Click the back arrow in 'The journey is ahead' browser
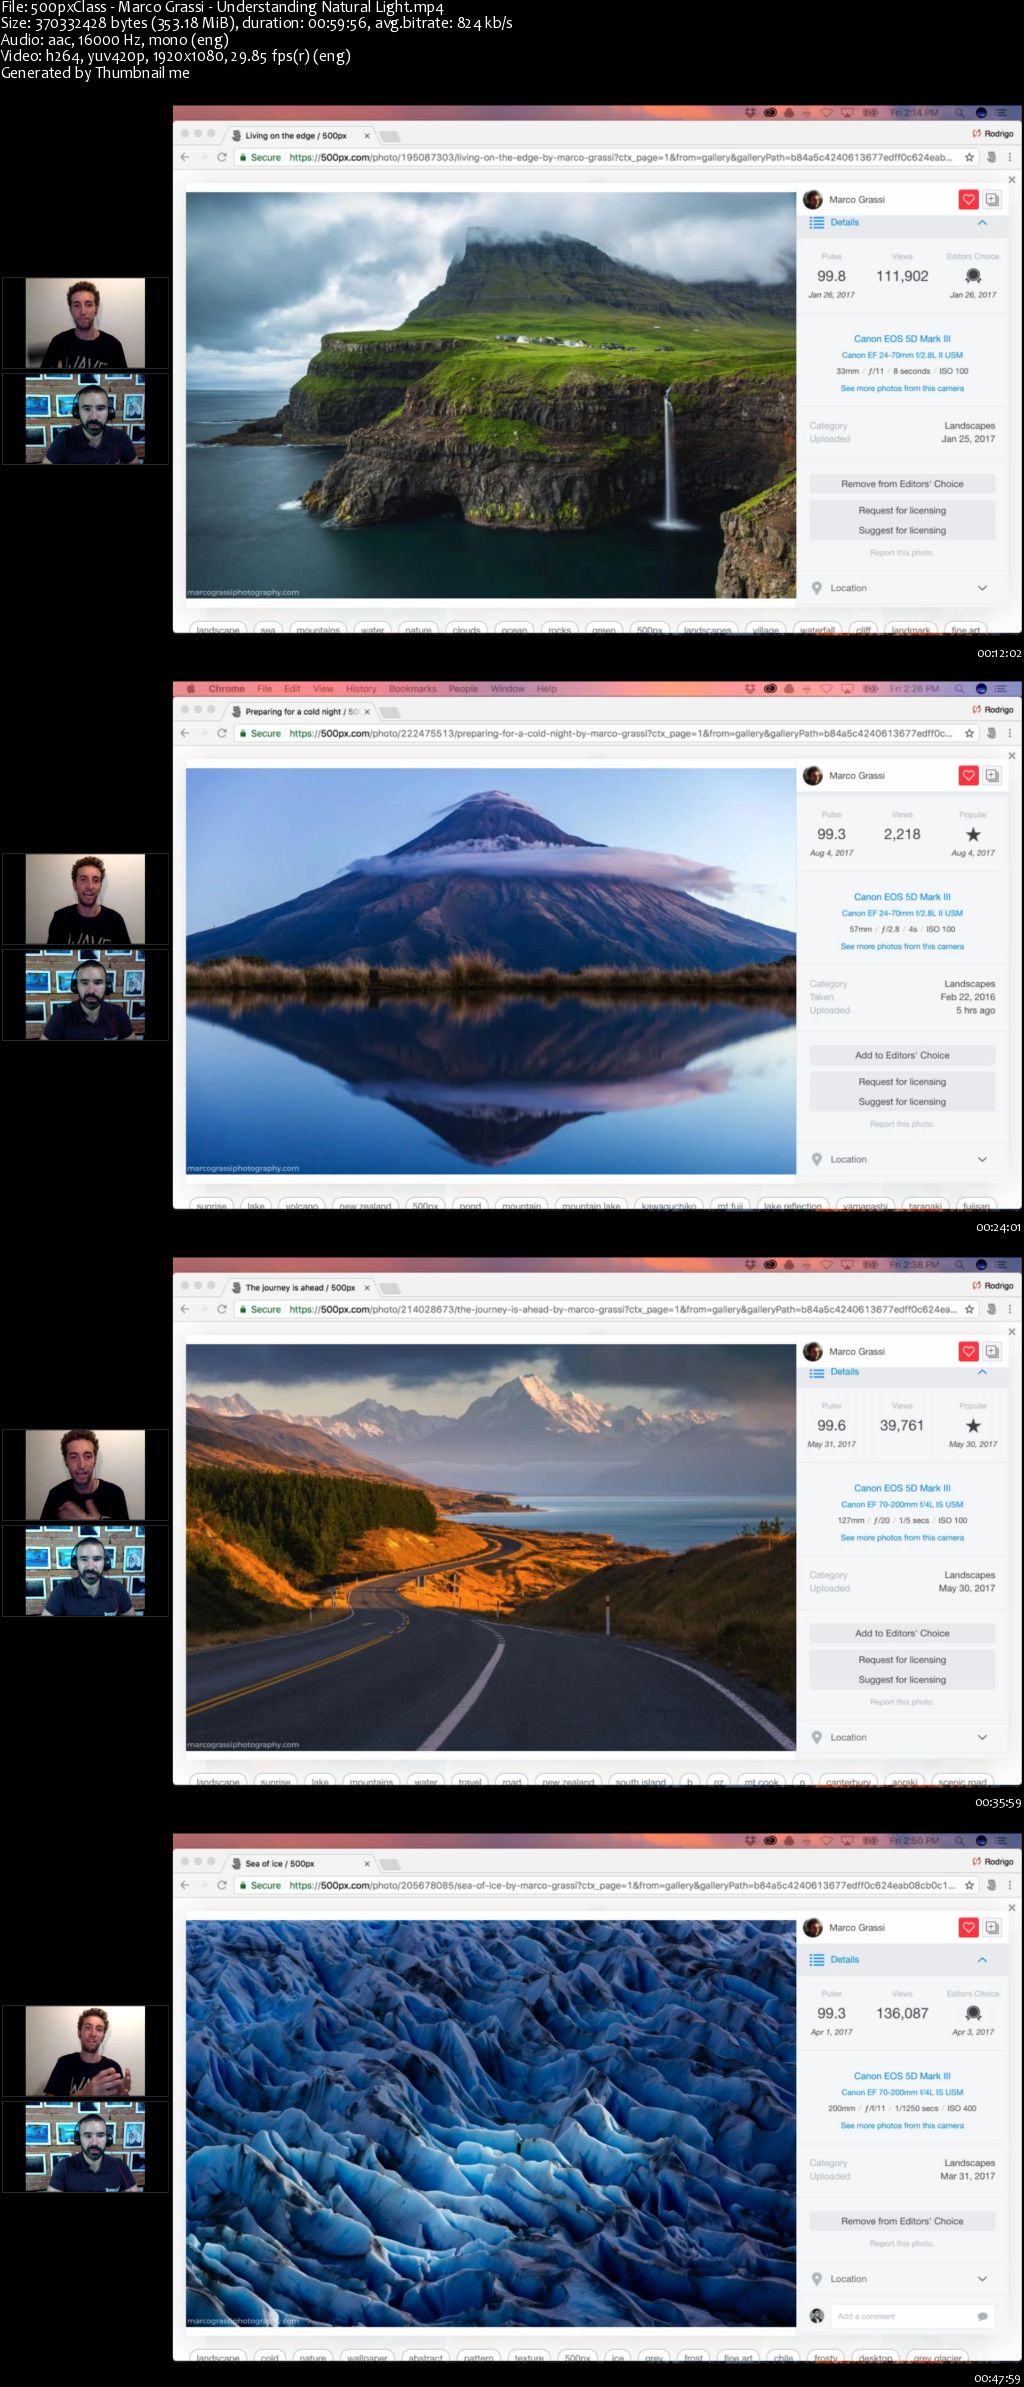This screenshot has height=2387, width=1024. (184, 1309)
